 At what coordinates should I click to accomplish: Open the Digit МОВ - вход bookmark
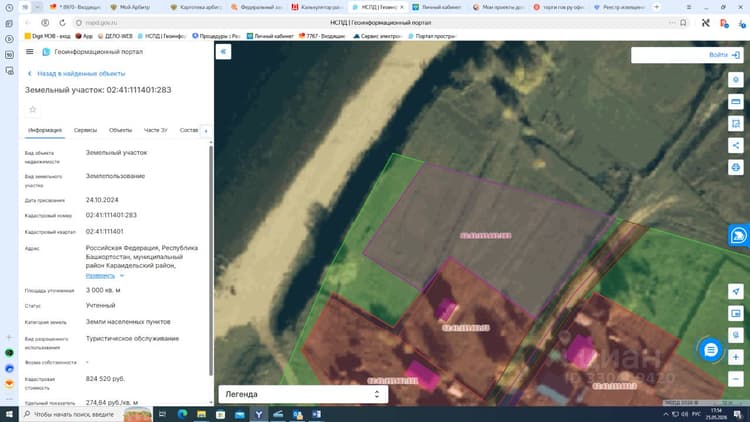click(x=47, y=36)
